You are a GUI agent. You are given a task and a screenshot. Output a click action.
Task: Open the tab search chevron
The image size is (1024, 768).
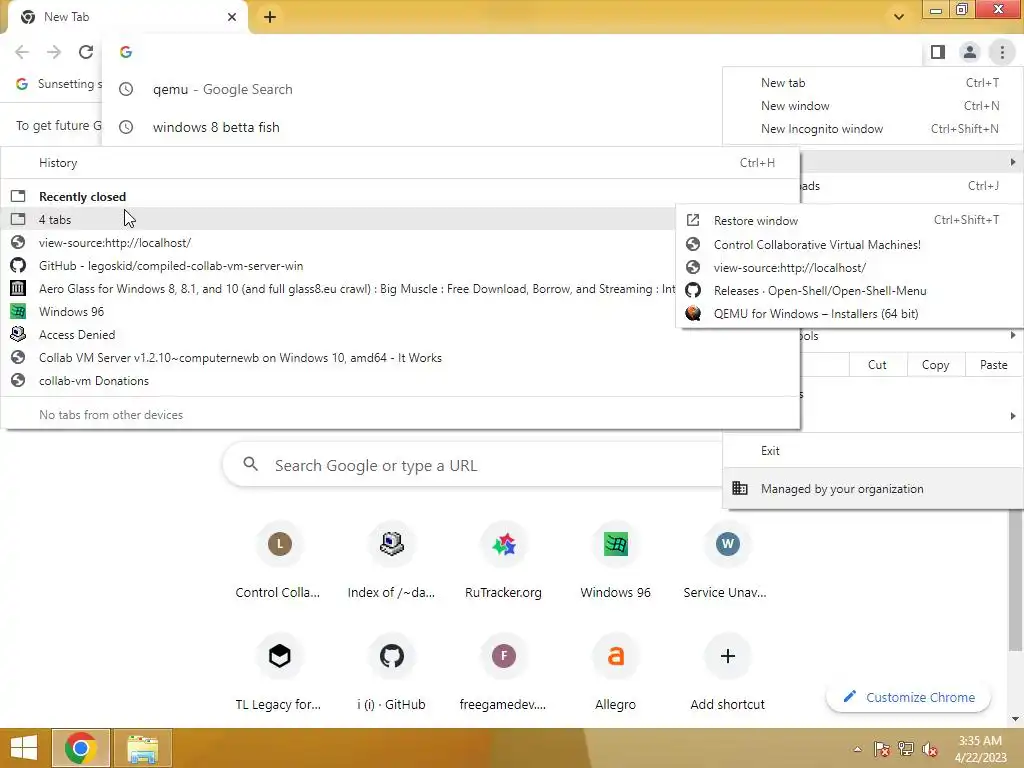[899, 17]
